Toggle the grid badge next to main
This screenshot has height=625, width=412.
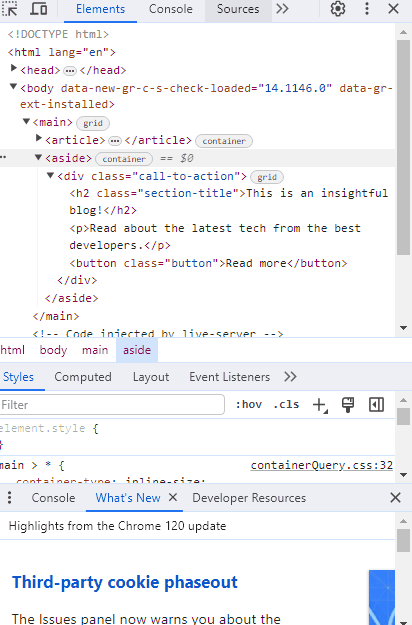93,123
